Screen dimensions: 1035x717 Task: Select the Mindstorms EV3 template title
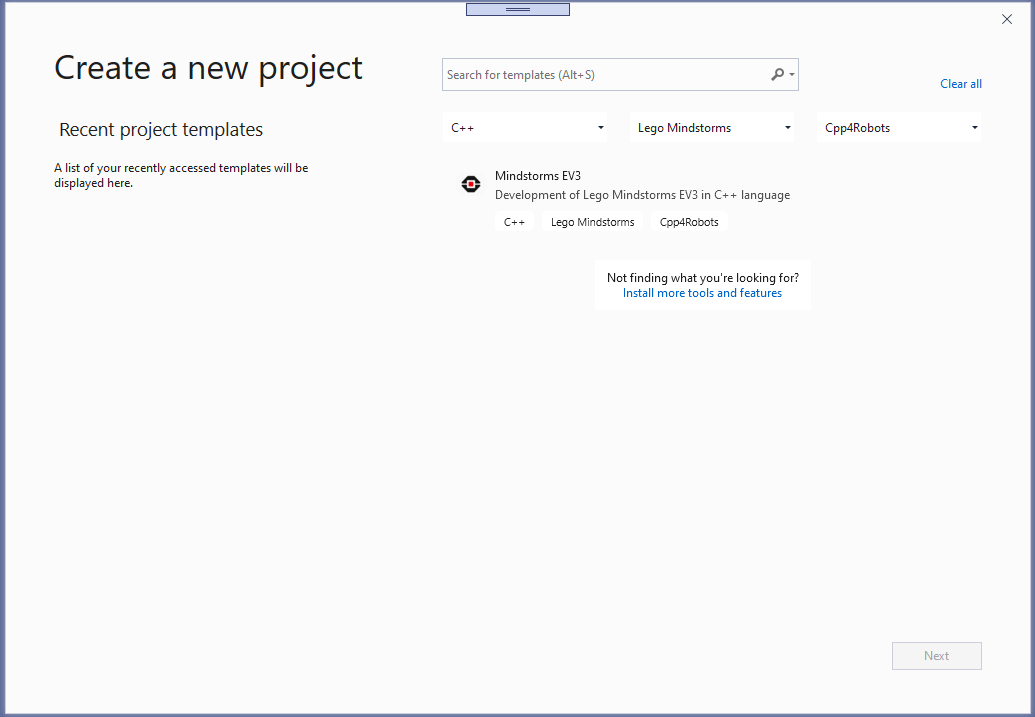(x=538, y=176)
